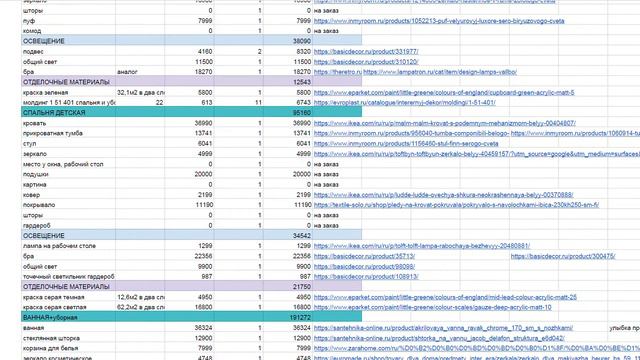Click the 'аналог' note cell
640x360 pixels.
click(140, 72)
